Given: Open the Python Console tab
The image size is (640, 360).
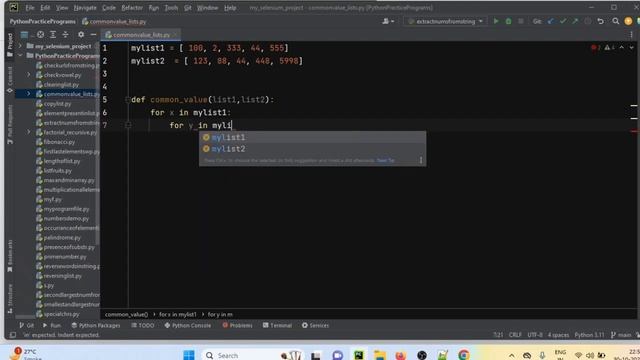Looking at the screenshot, I should click(188, 325).
